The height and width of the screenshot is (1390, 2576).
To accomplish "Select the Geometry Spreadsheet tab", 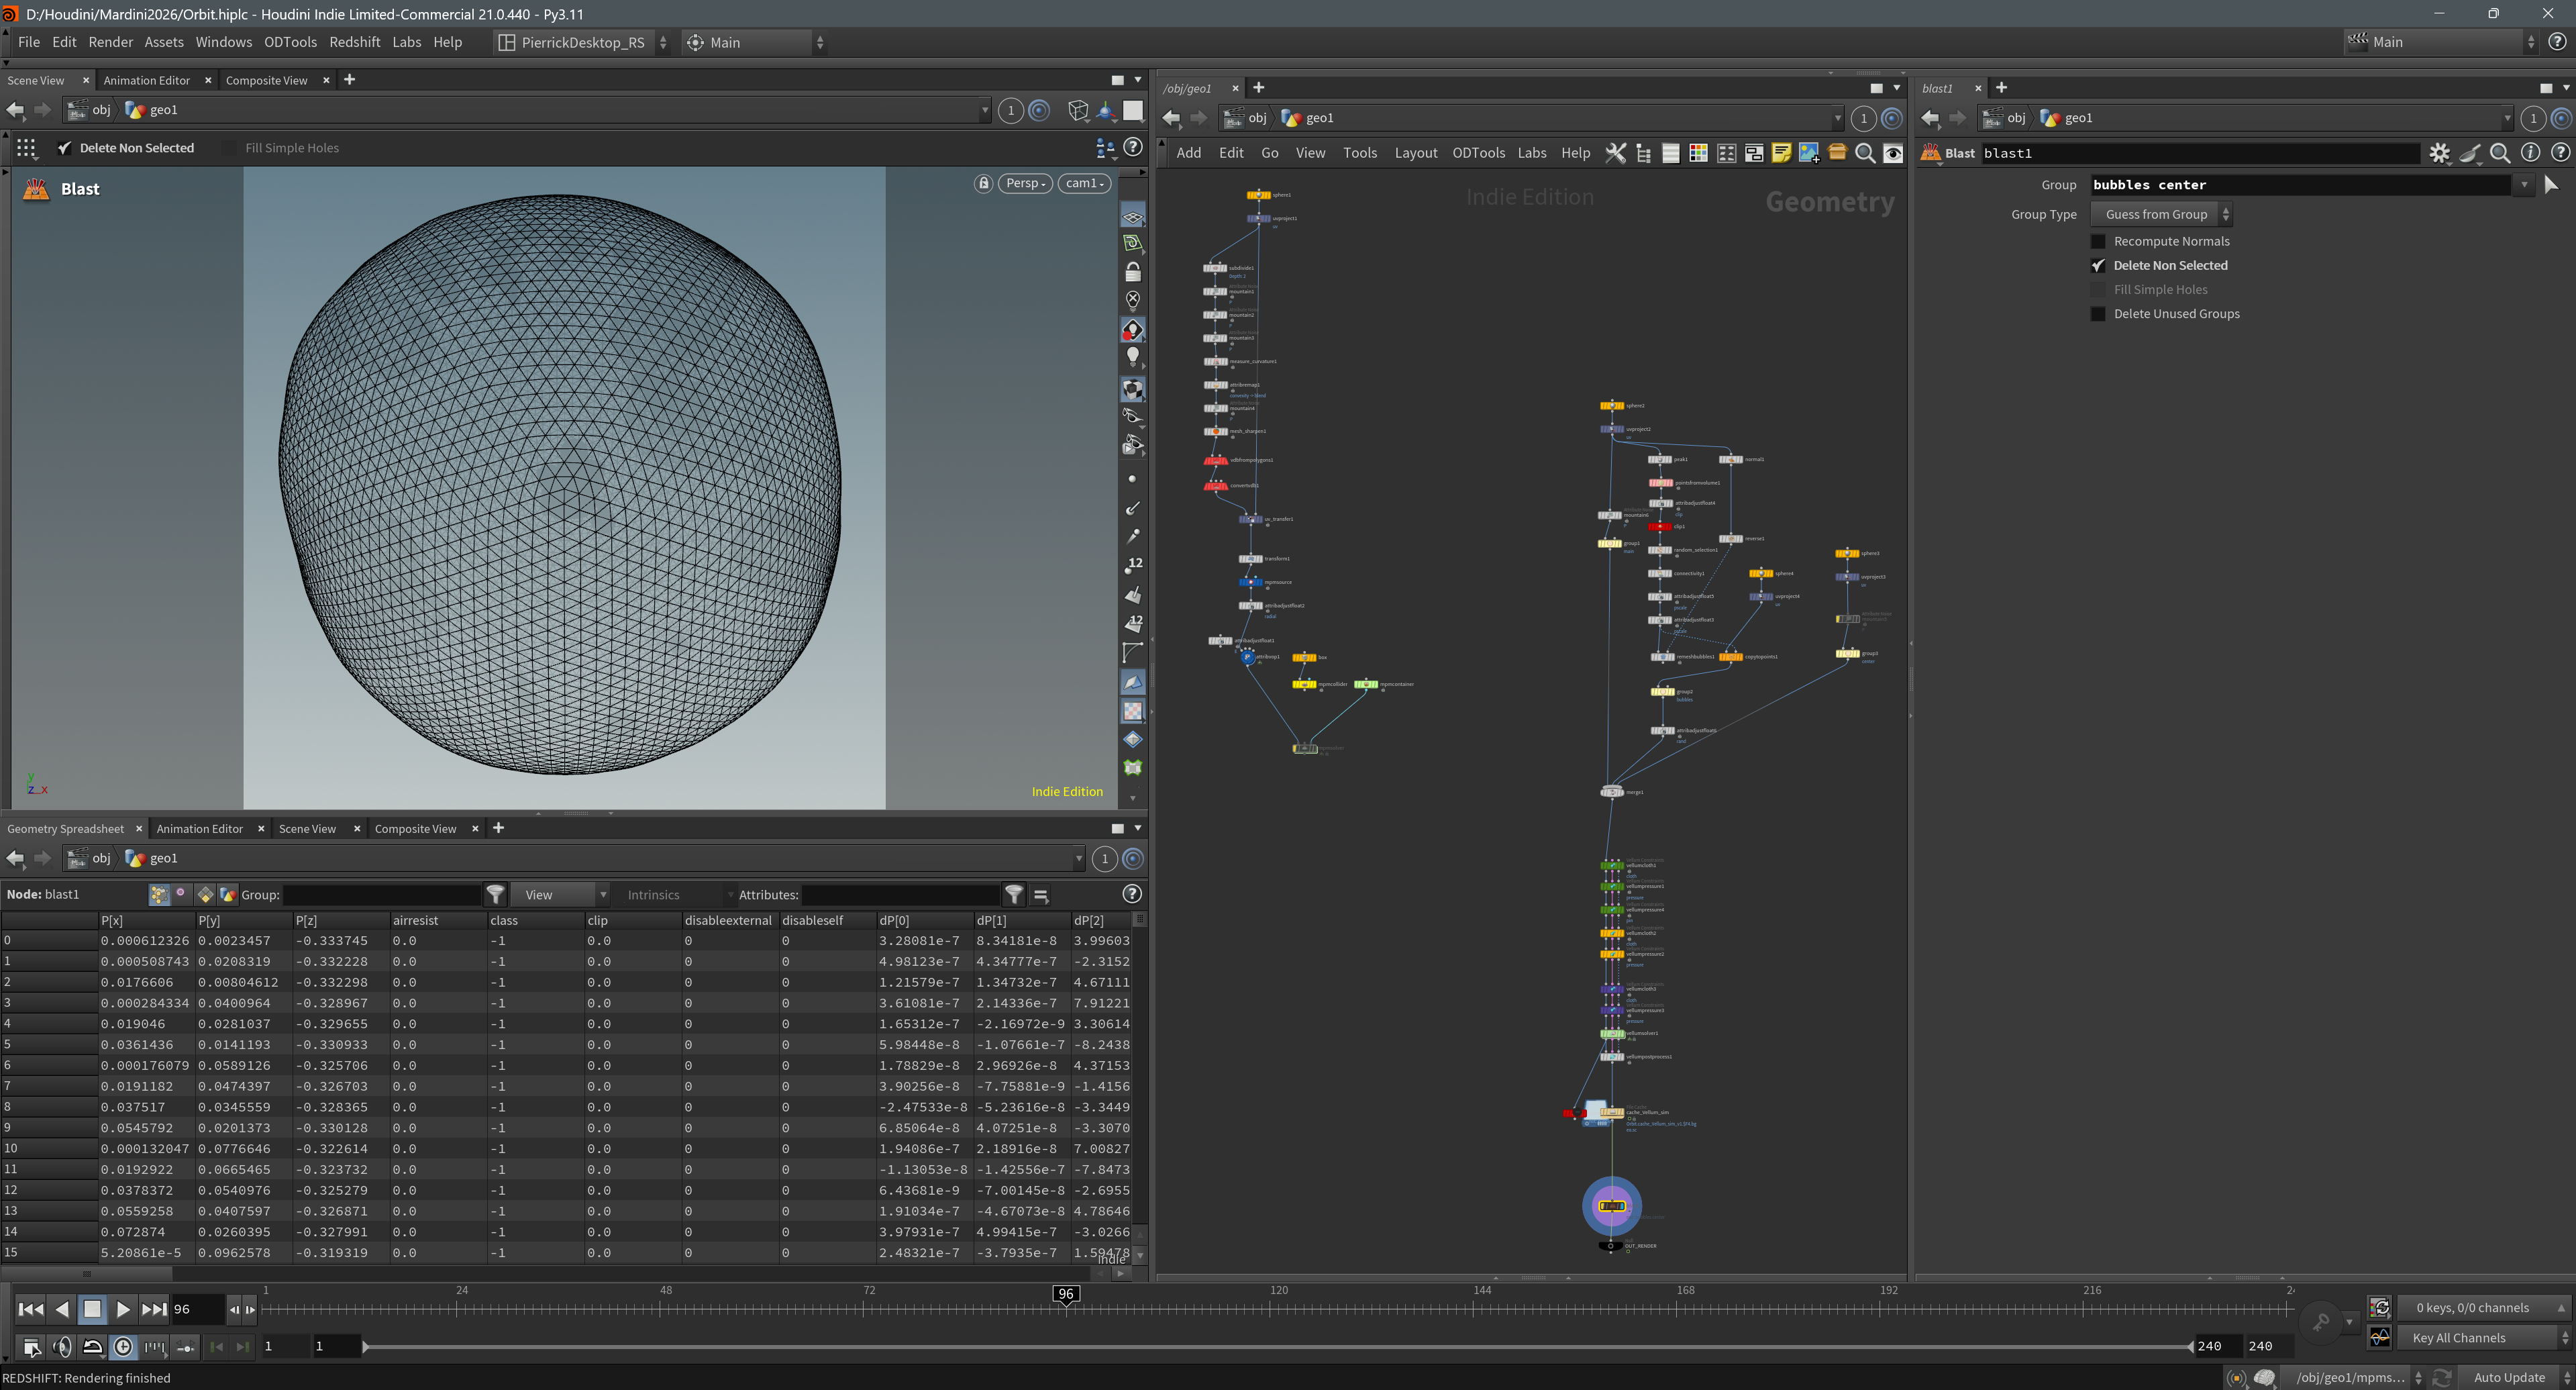I will coord(66,828).
